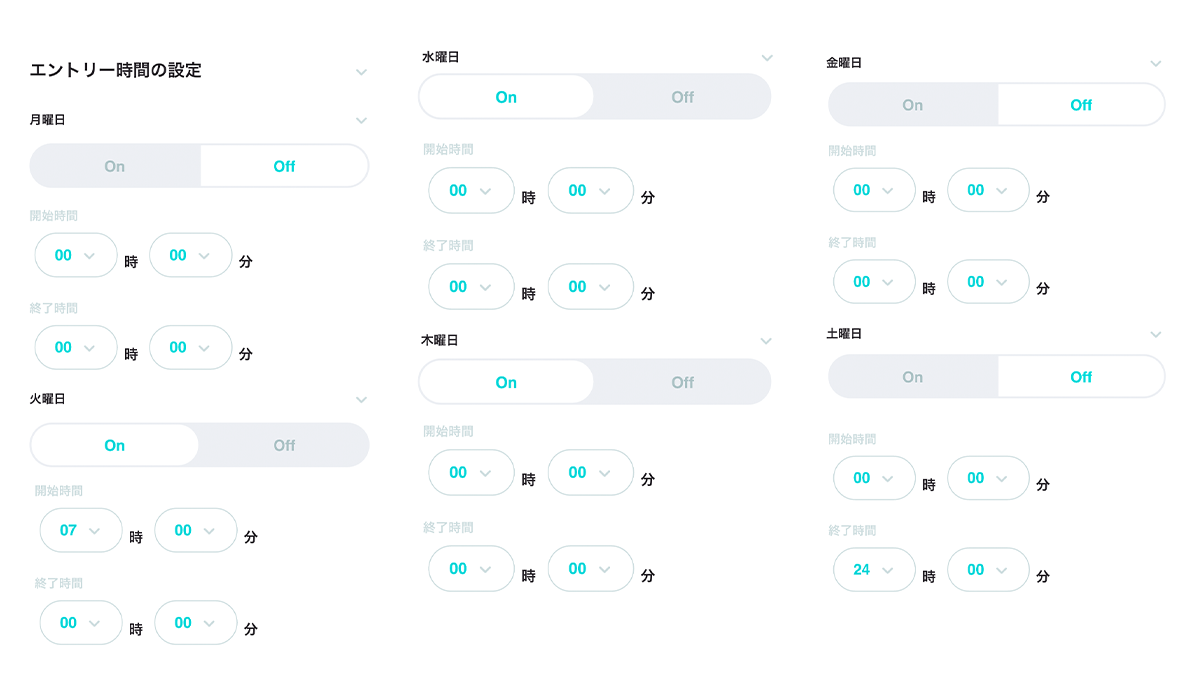Collapse the 木曜日 section chevron
Image resolution: width=1200 pixels, height=697 pixels.
pyautogui.click(x=766, y=341)
